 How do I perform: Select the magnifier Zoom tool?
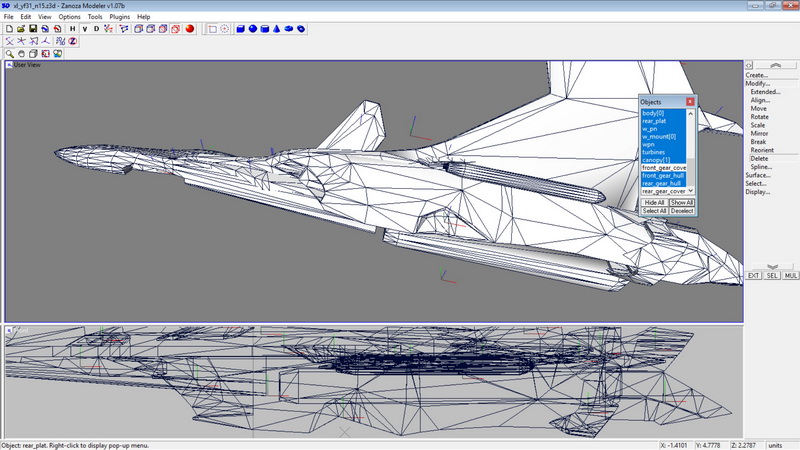[9, 54]
